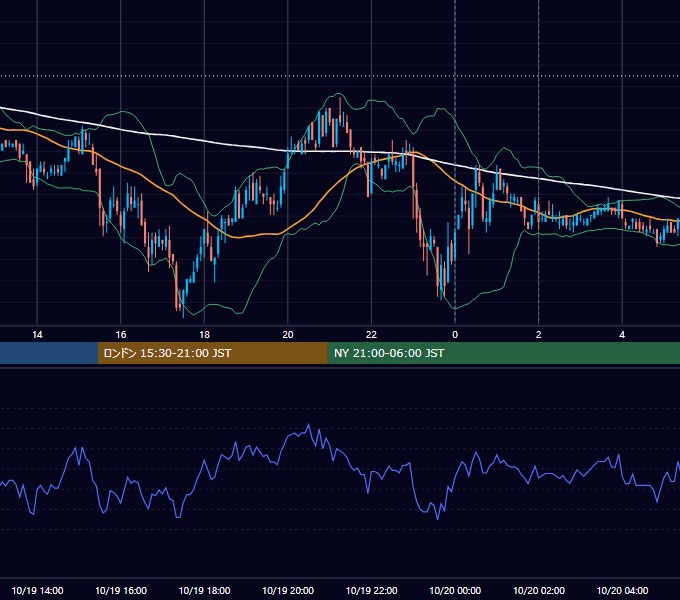Click the date label 10/19 16:00
Viewport: 680px width, 600px height.
point(121,590)
